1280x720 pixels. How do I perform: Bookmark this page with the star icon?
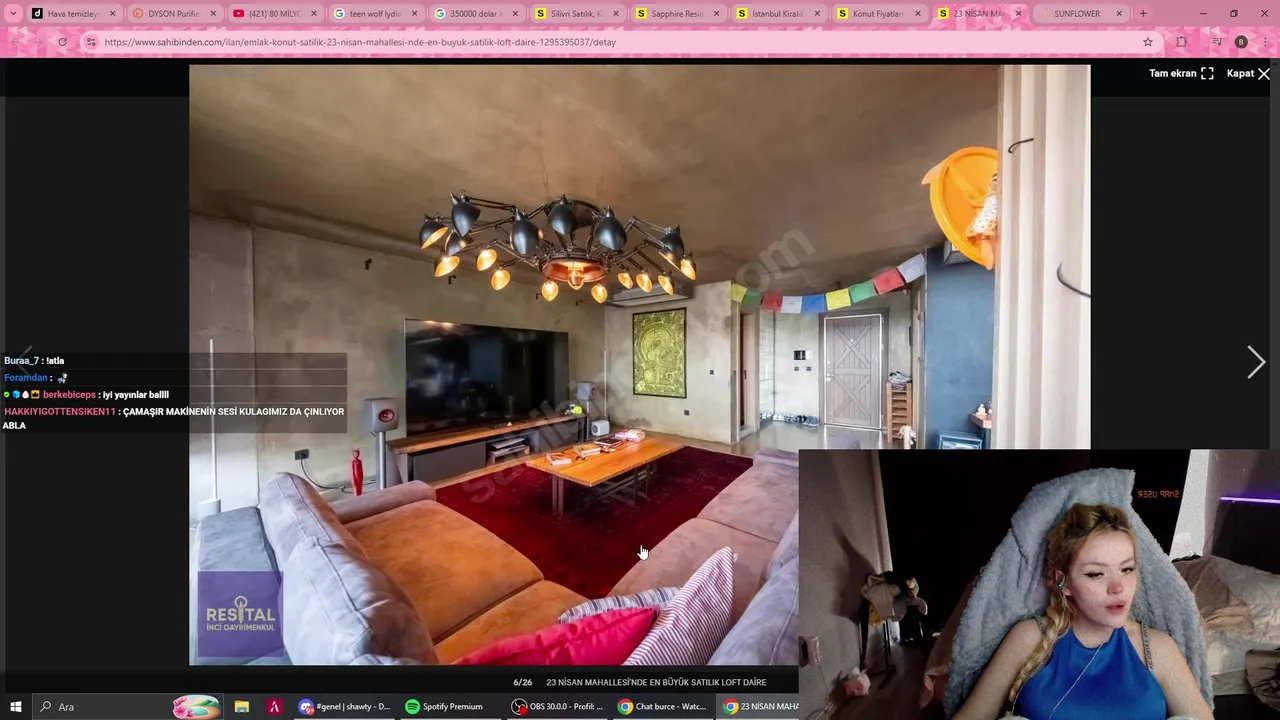[1148, 42]
